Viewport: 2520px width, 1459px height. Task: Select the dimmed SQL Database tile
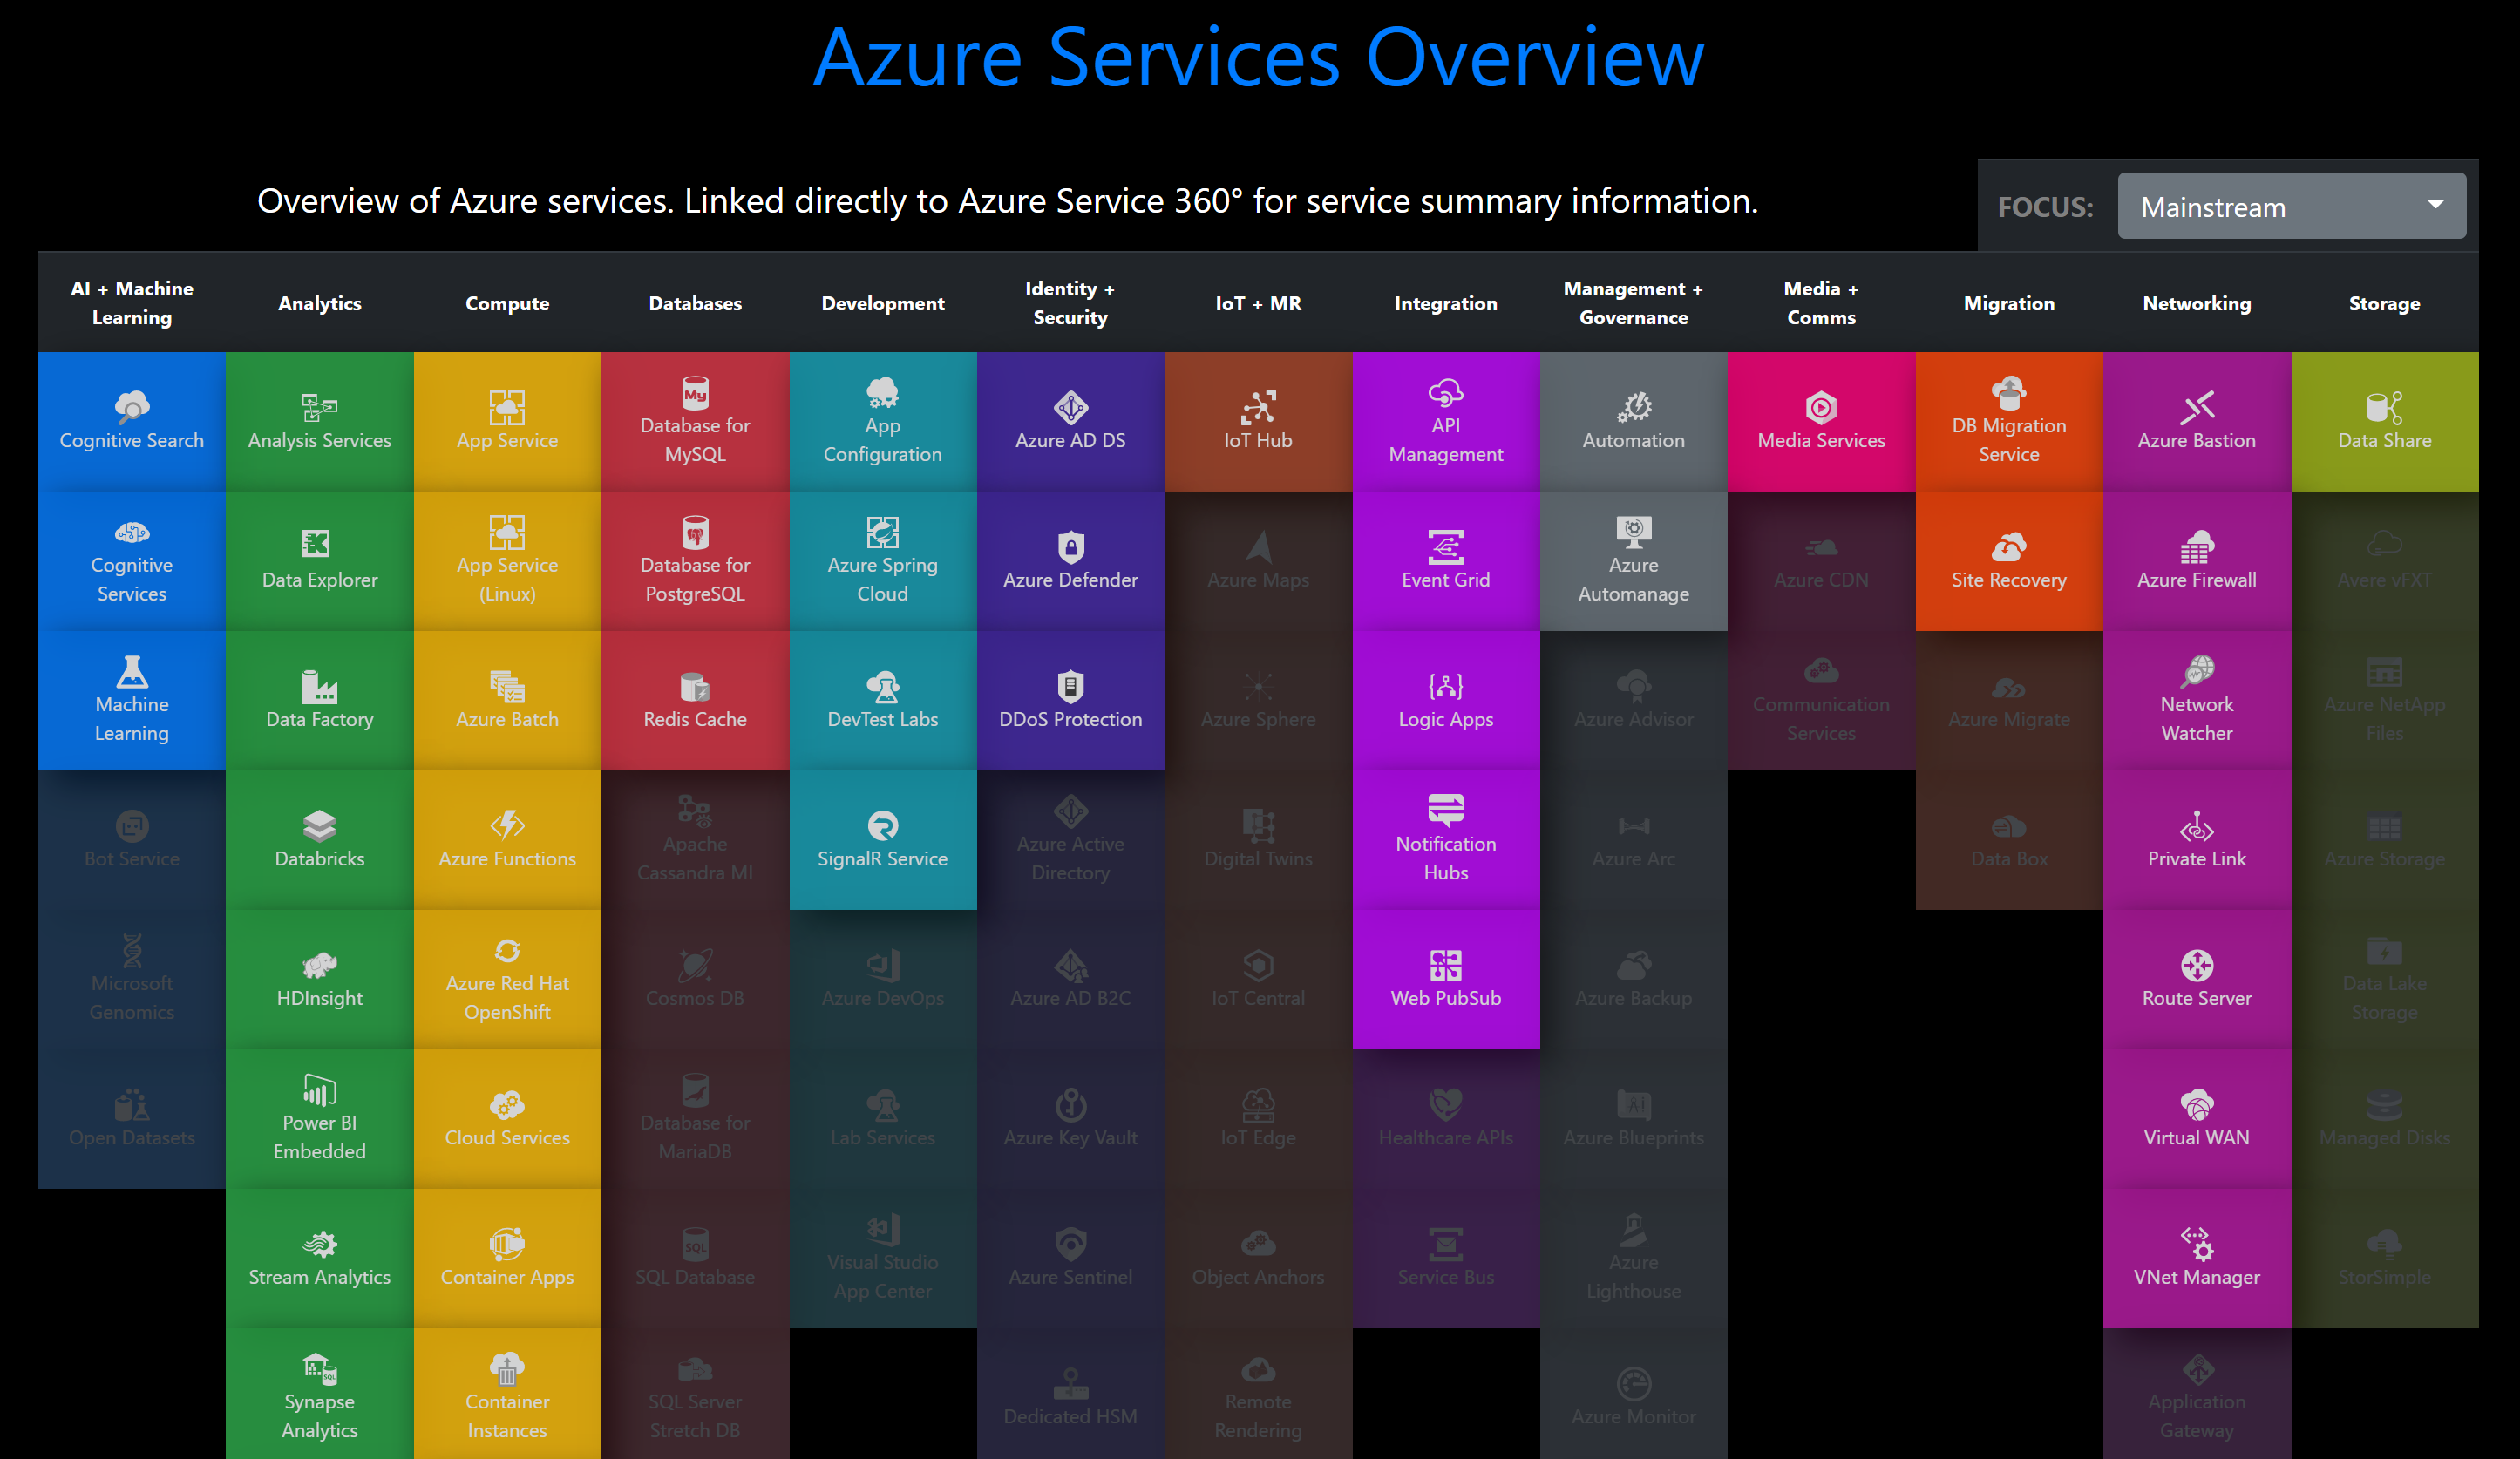point(695,1258)
